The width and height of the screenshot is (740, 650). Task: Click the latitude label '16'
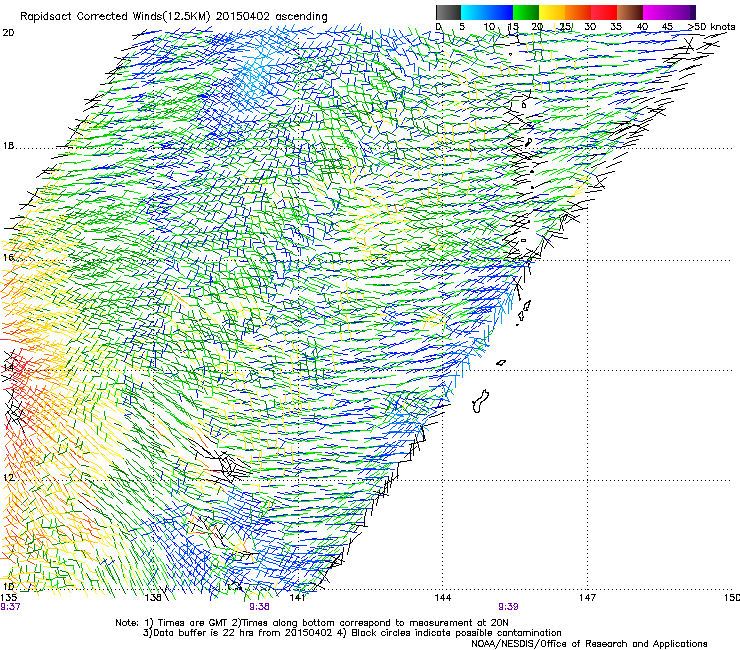8,257
